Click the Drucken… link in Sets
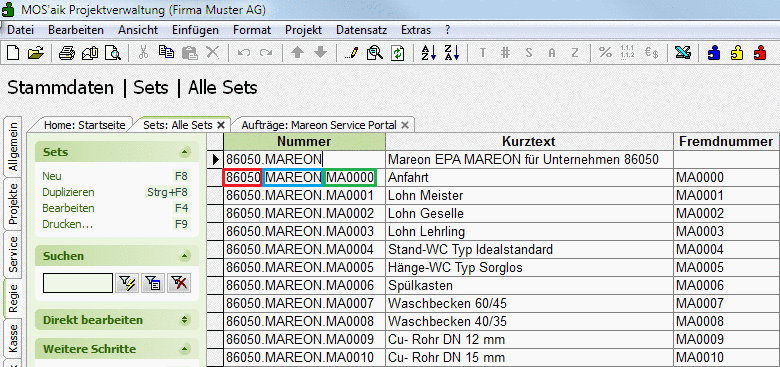The image size is (780, 367). coord(68,224)
